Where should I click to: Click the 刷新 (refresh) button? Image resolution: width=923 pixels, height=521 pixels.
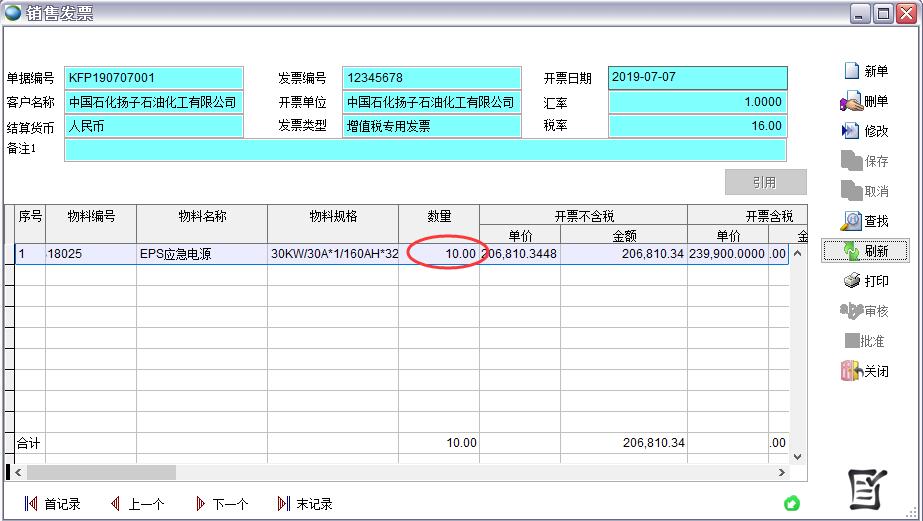(x=865, y=251)
